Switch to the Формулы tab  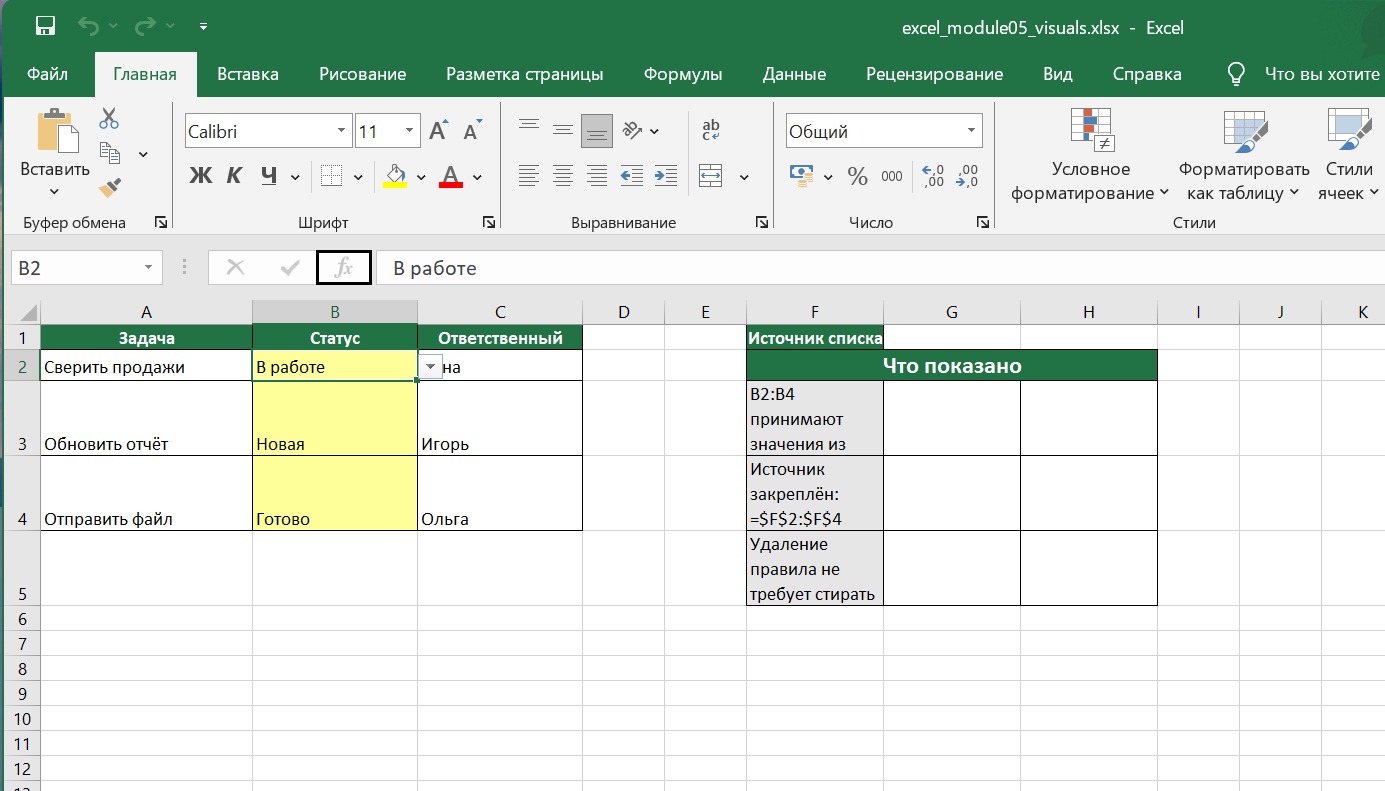pos(683,74)
